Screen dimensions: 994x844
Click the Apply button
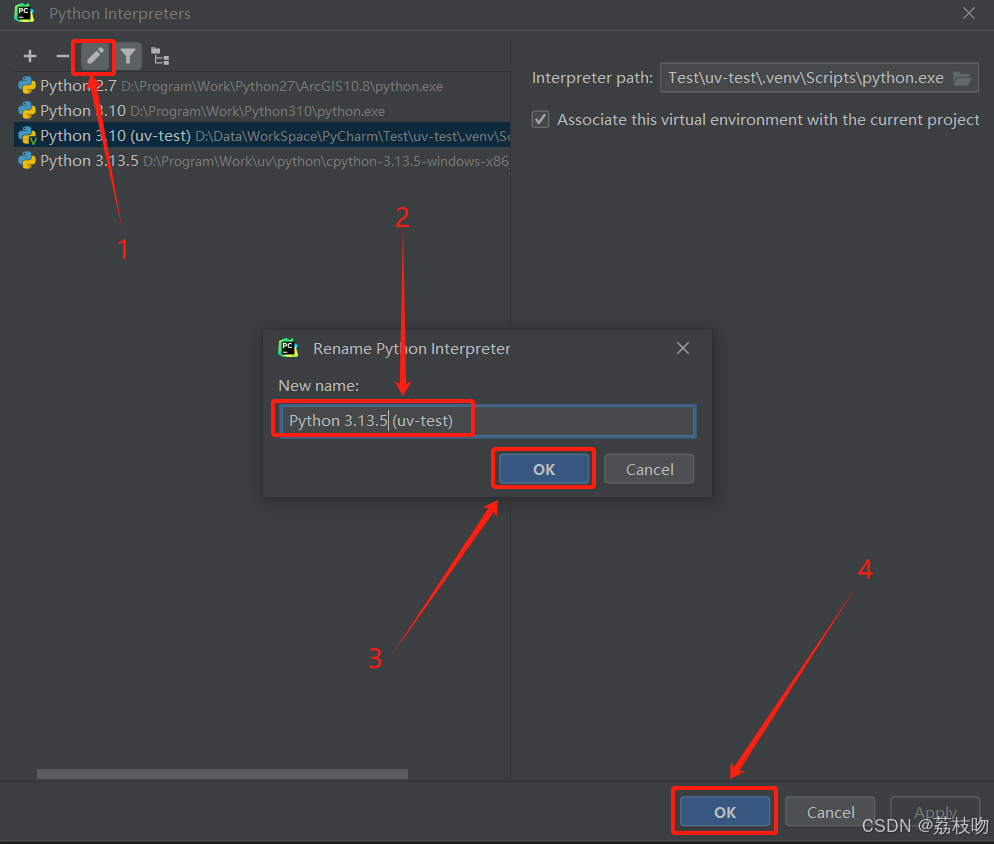[x=936, y=812]
